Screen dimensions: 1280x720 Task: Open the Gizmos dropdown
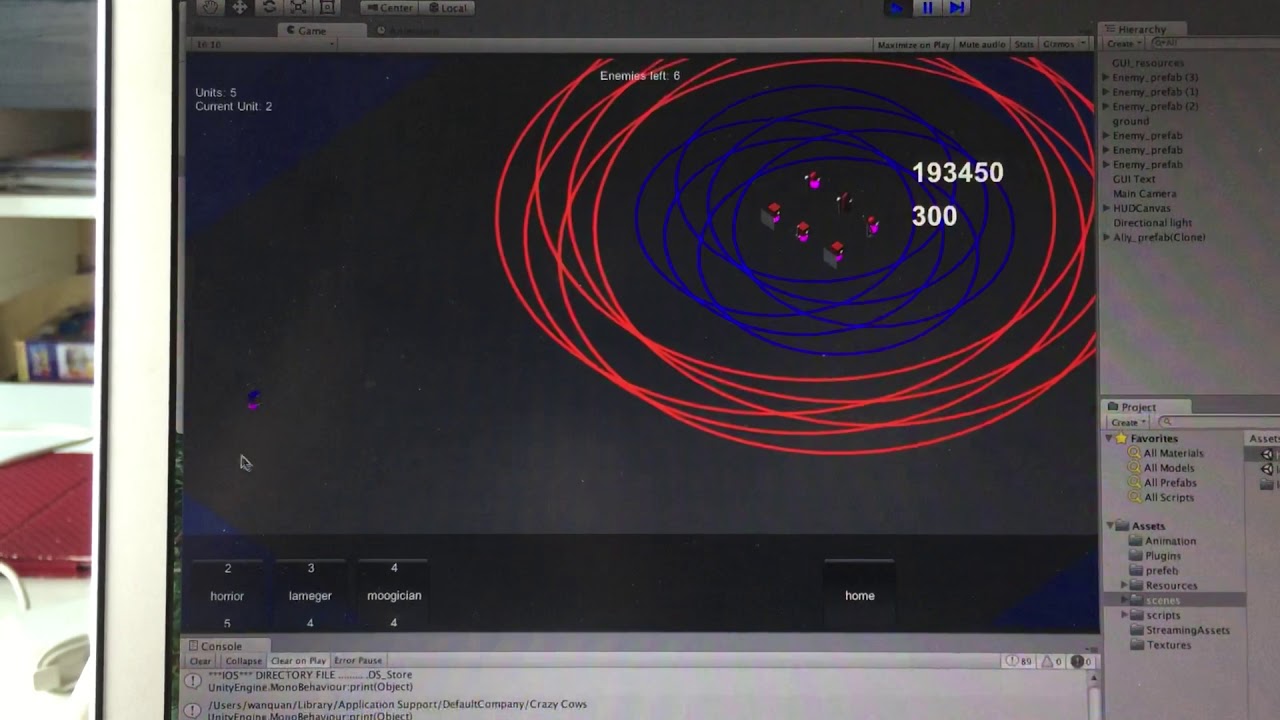(x=1064, y=45)
